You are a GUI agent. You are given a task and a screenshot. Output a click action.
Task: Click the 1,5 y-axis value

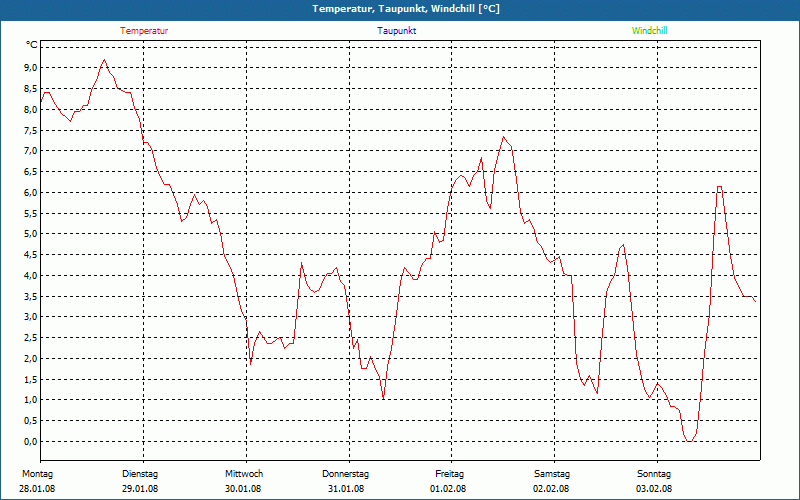(31, 379)
